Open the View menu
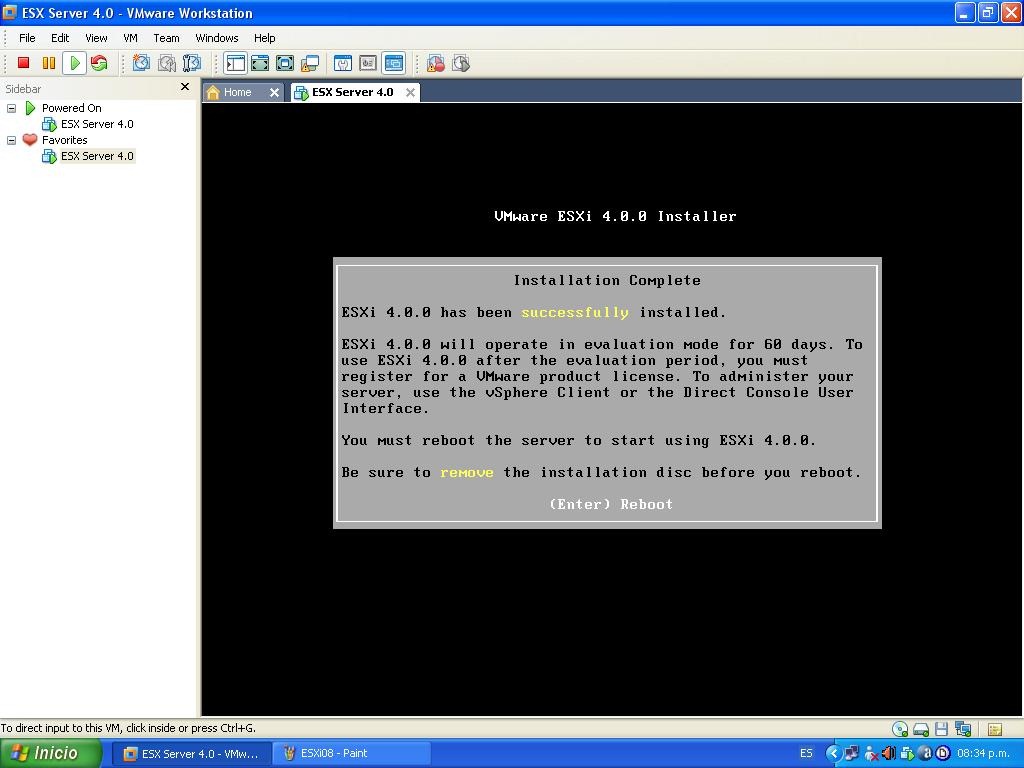Image resolution: width=1024 pixels, height=768 pixels. click(x=96, y=38)
